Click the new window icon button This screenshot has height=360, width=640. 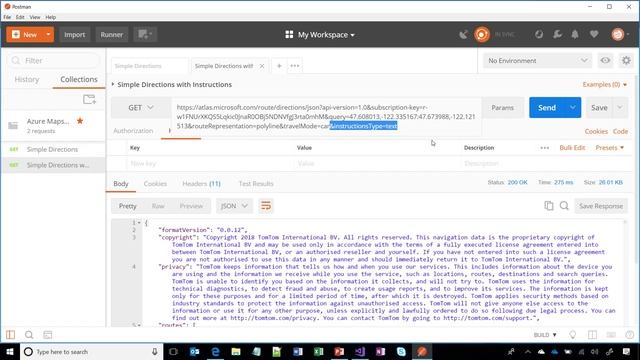click(145, 35)
